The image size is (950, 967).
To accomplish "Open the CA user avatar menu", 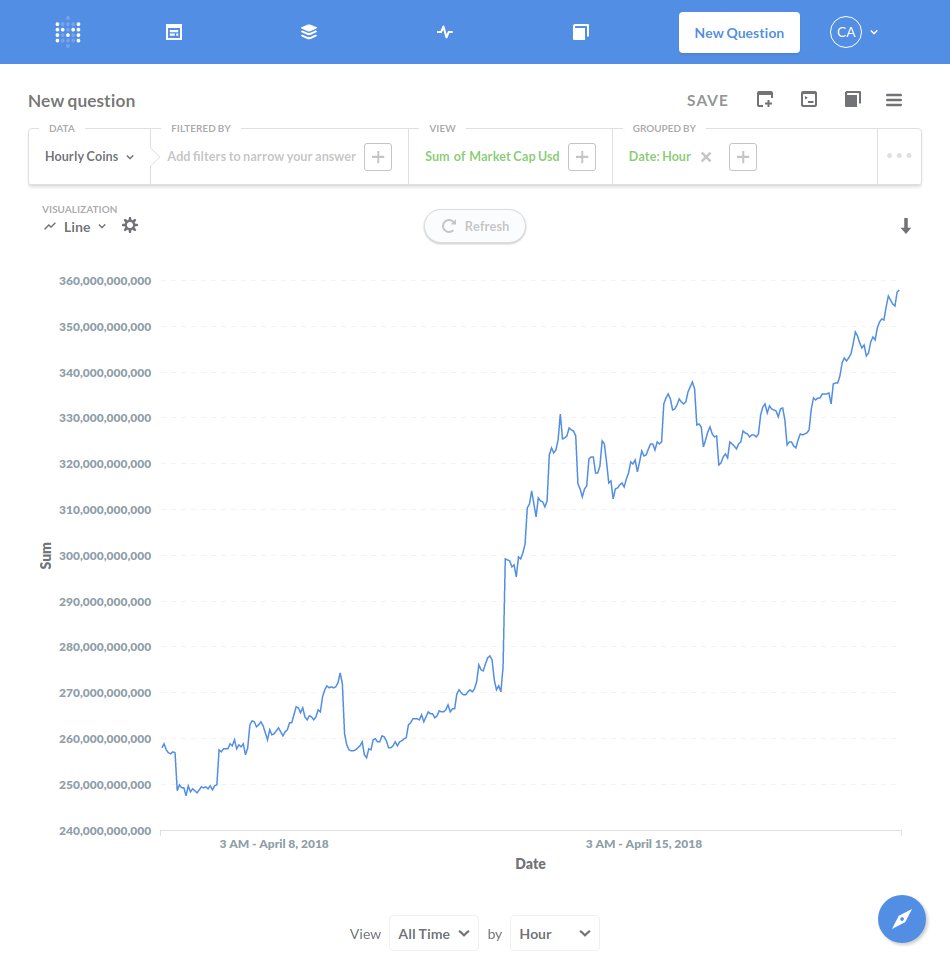I will pyautogui.click(x=846, y=32).
